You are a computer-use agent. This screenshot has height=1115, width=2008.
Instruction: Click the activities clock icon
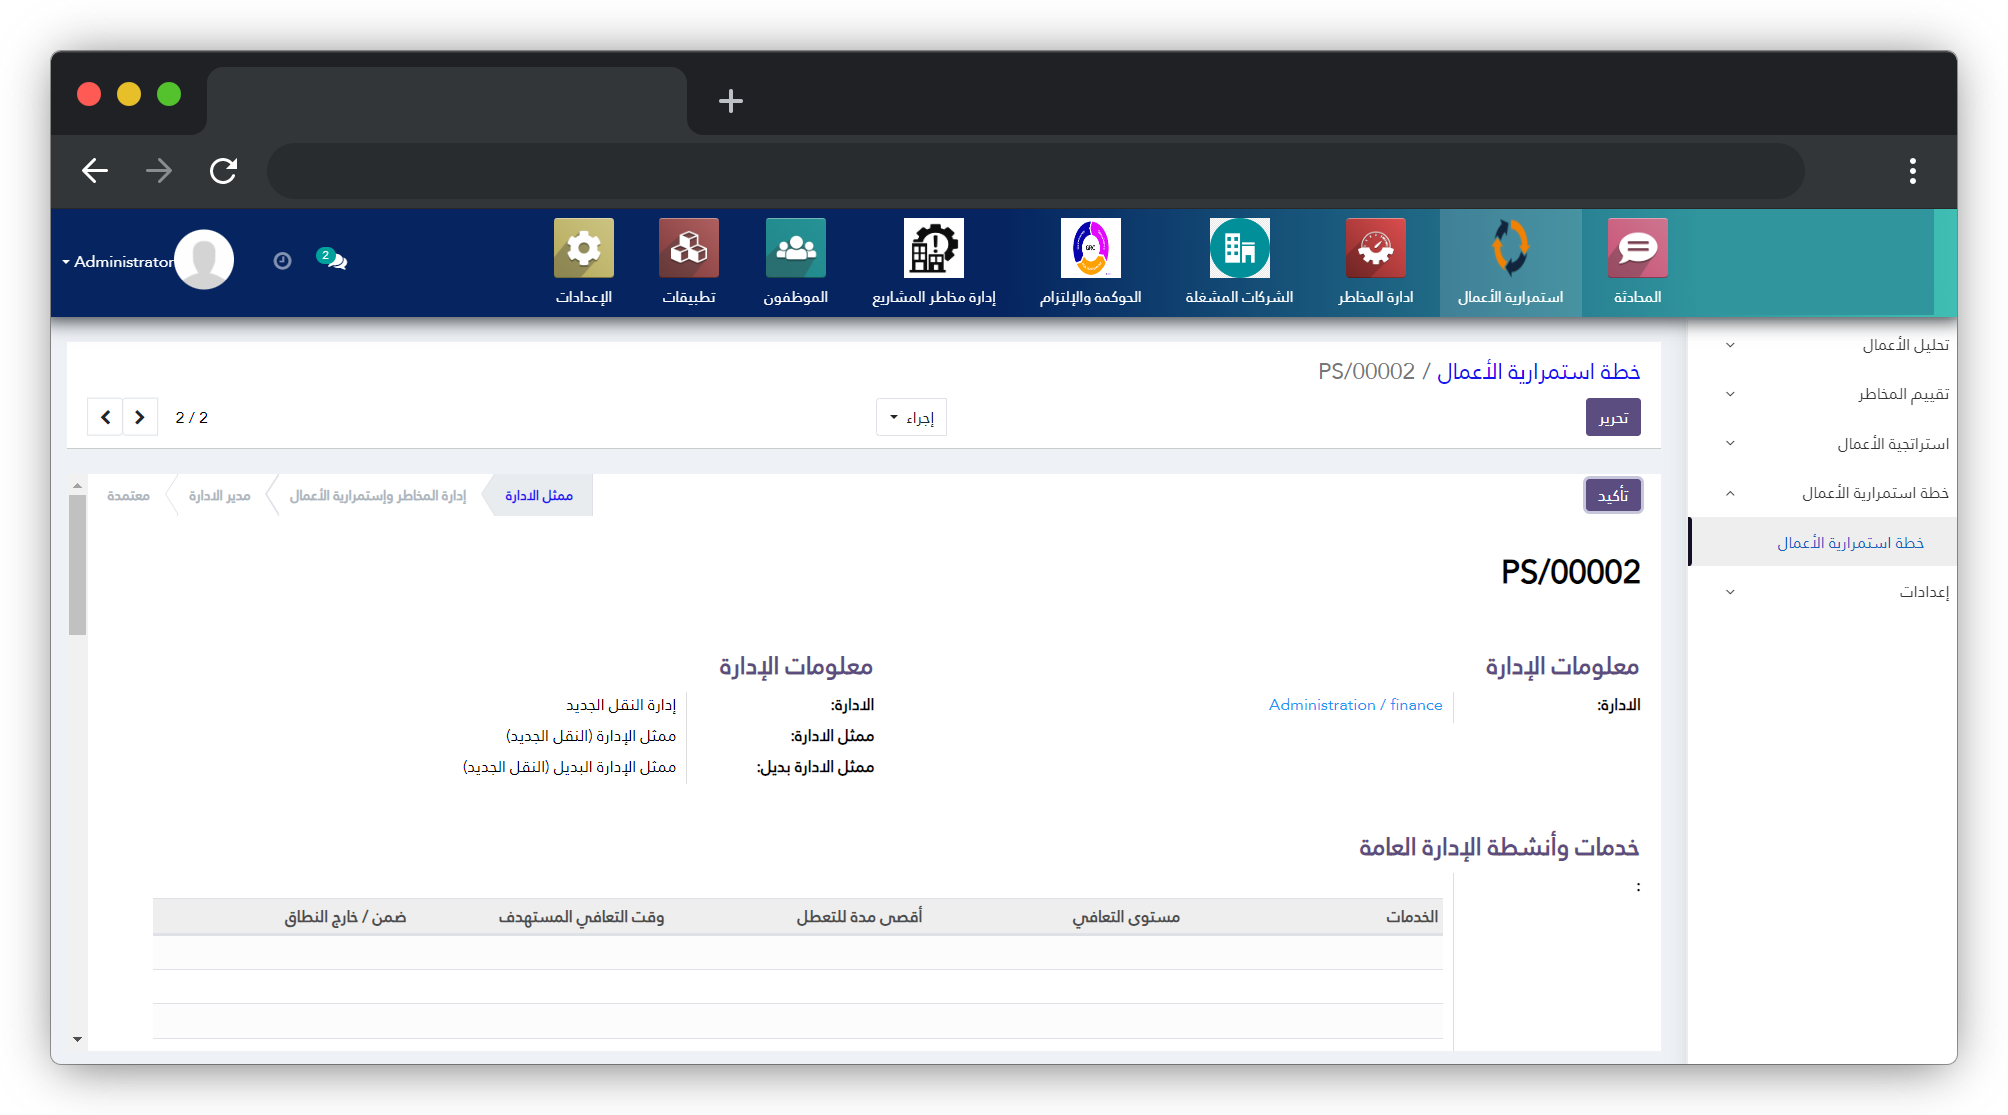[282, 261]
